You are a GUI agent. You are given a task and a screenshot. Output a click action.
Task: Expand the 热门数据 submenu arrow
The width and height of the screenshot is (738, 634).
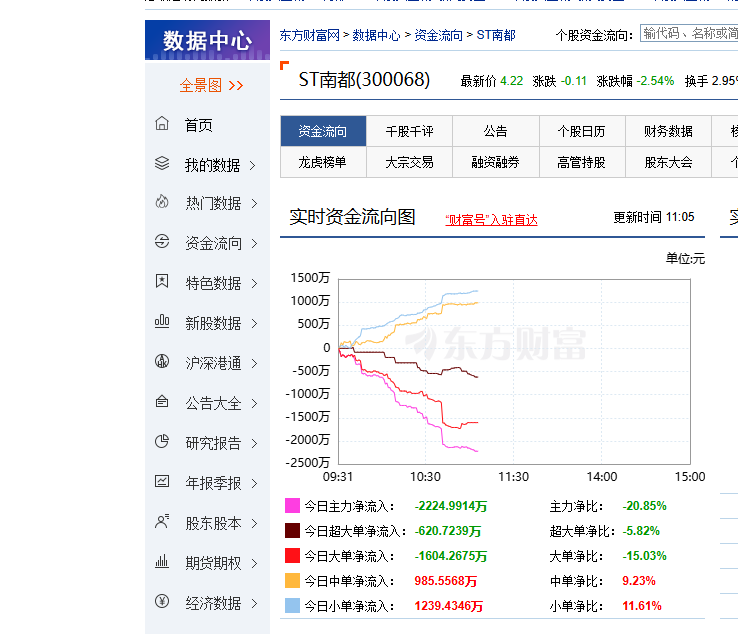tap(254, 203)
